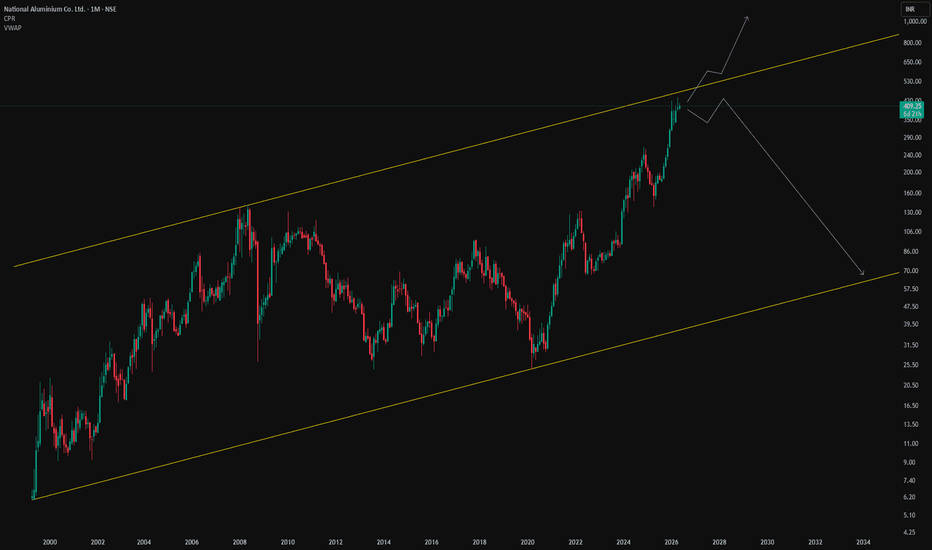Click the 106.00 price axis label
932x550 pixels.
pos(912,232)
